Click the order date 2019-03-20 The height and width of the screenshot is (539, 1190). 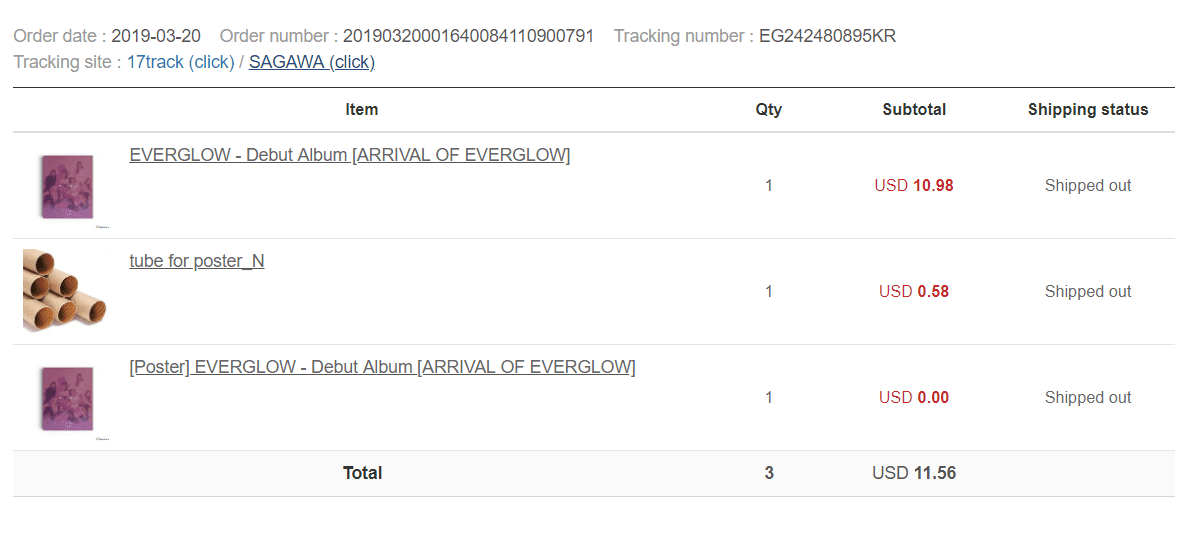point(156,36)
